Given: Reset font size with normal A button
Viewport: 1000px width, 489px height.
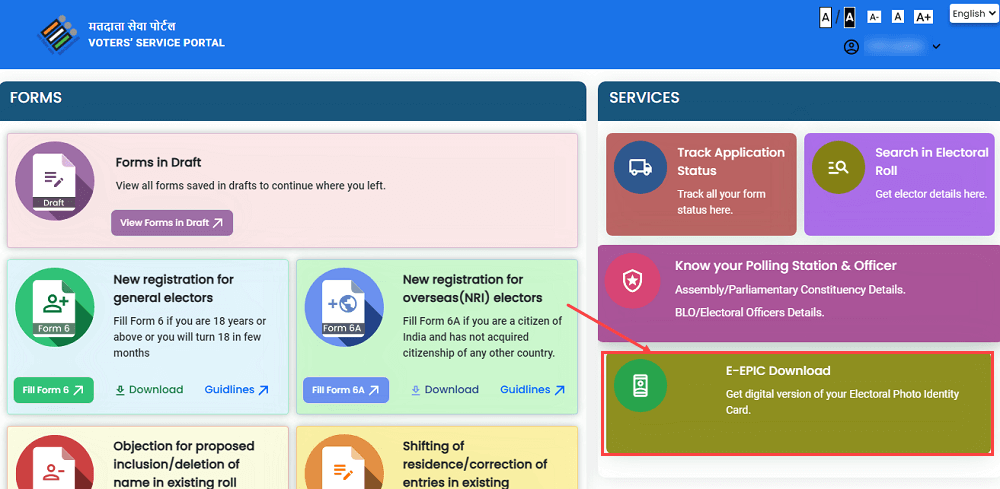Looking at the screenshot, I should pyautogui.click(x=898, y=17).
